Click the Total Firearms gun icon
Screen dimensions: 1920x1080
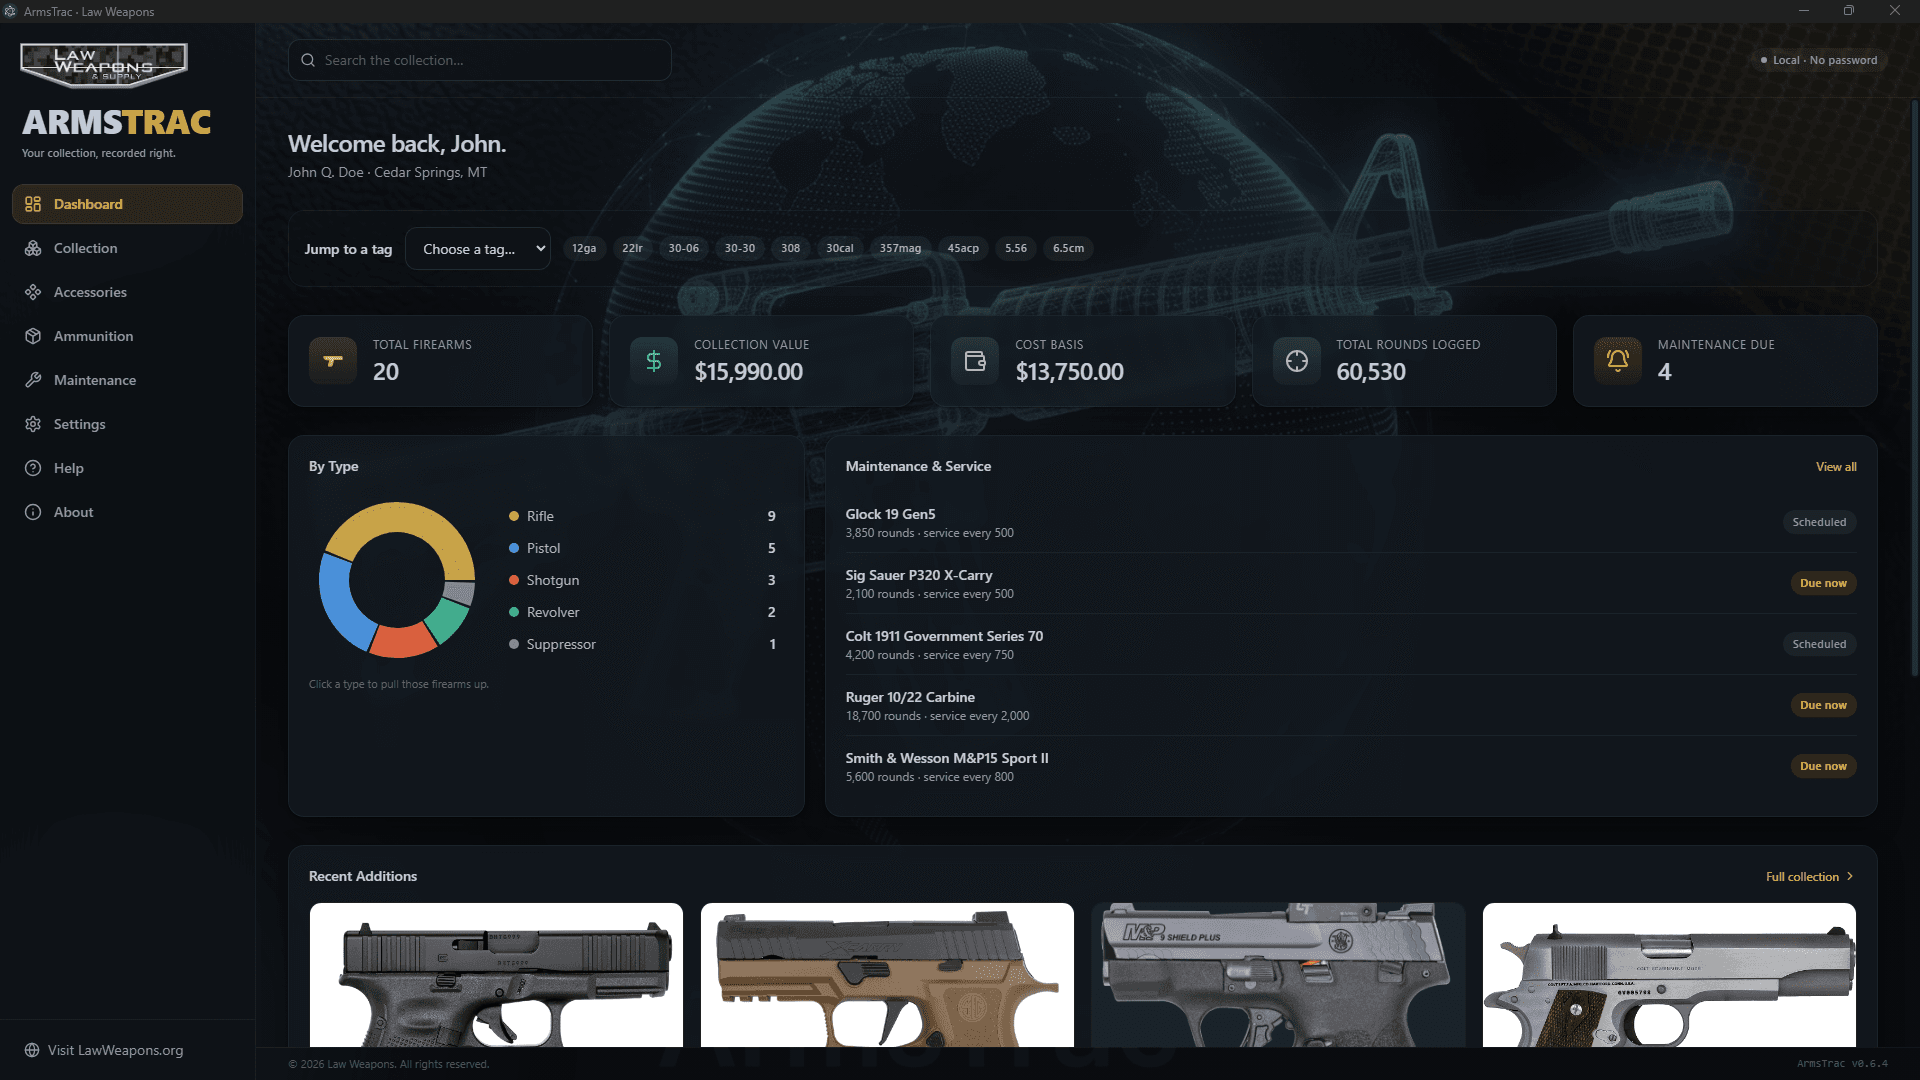pyautogui.click(x=333, y=361)
